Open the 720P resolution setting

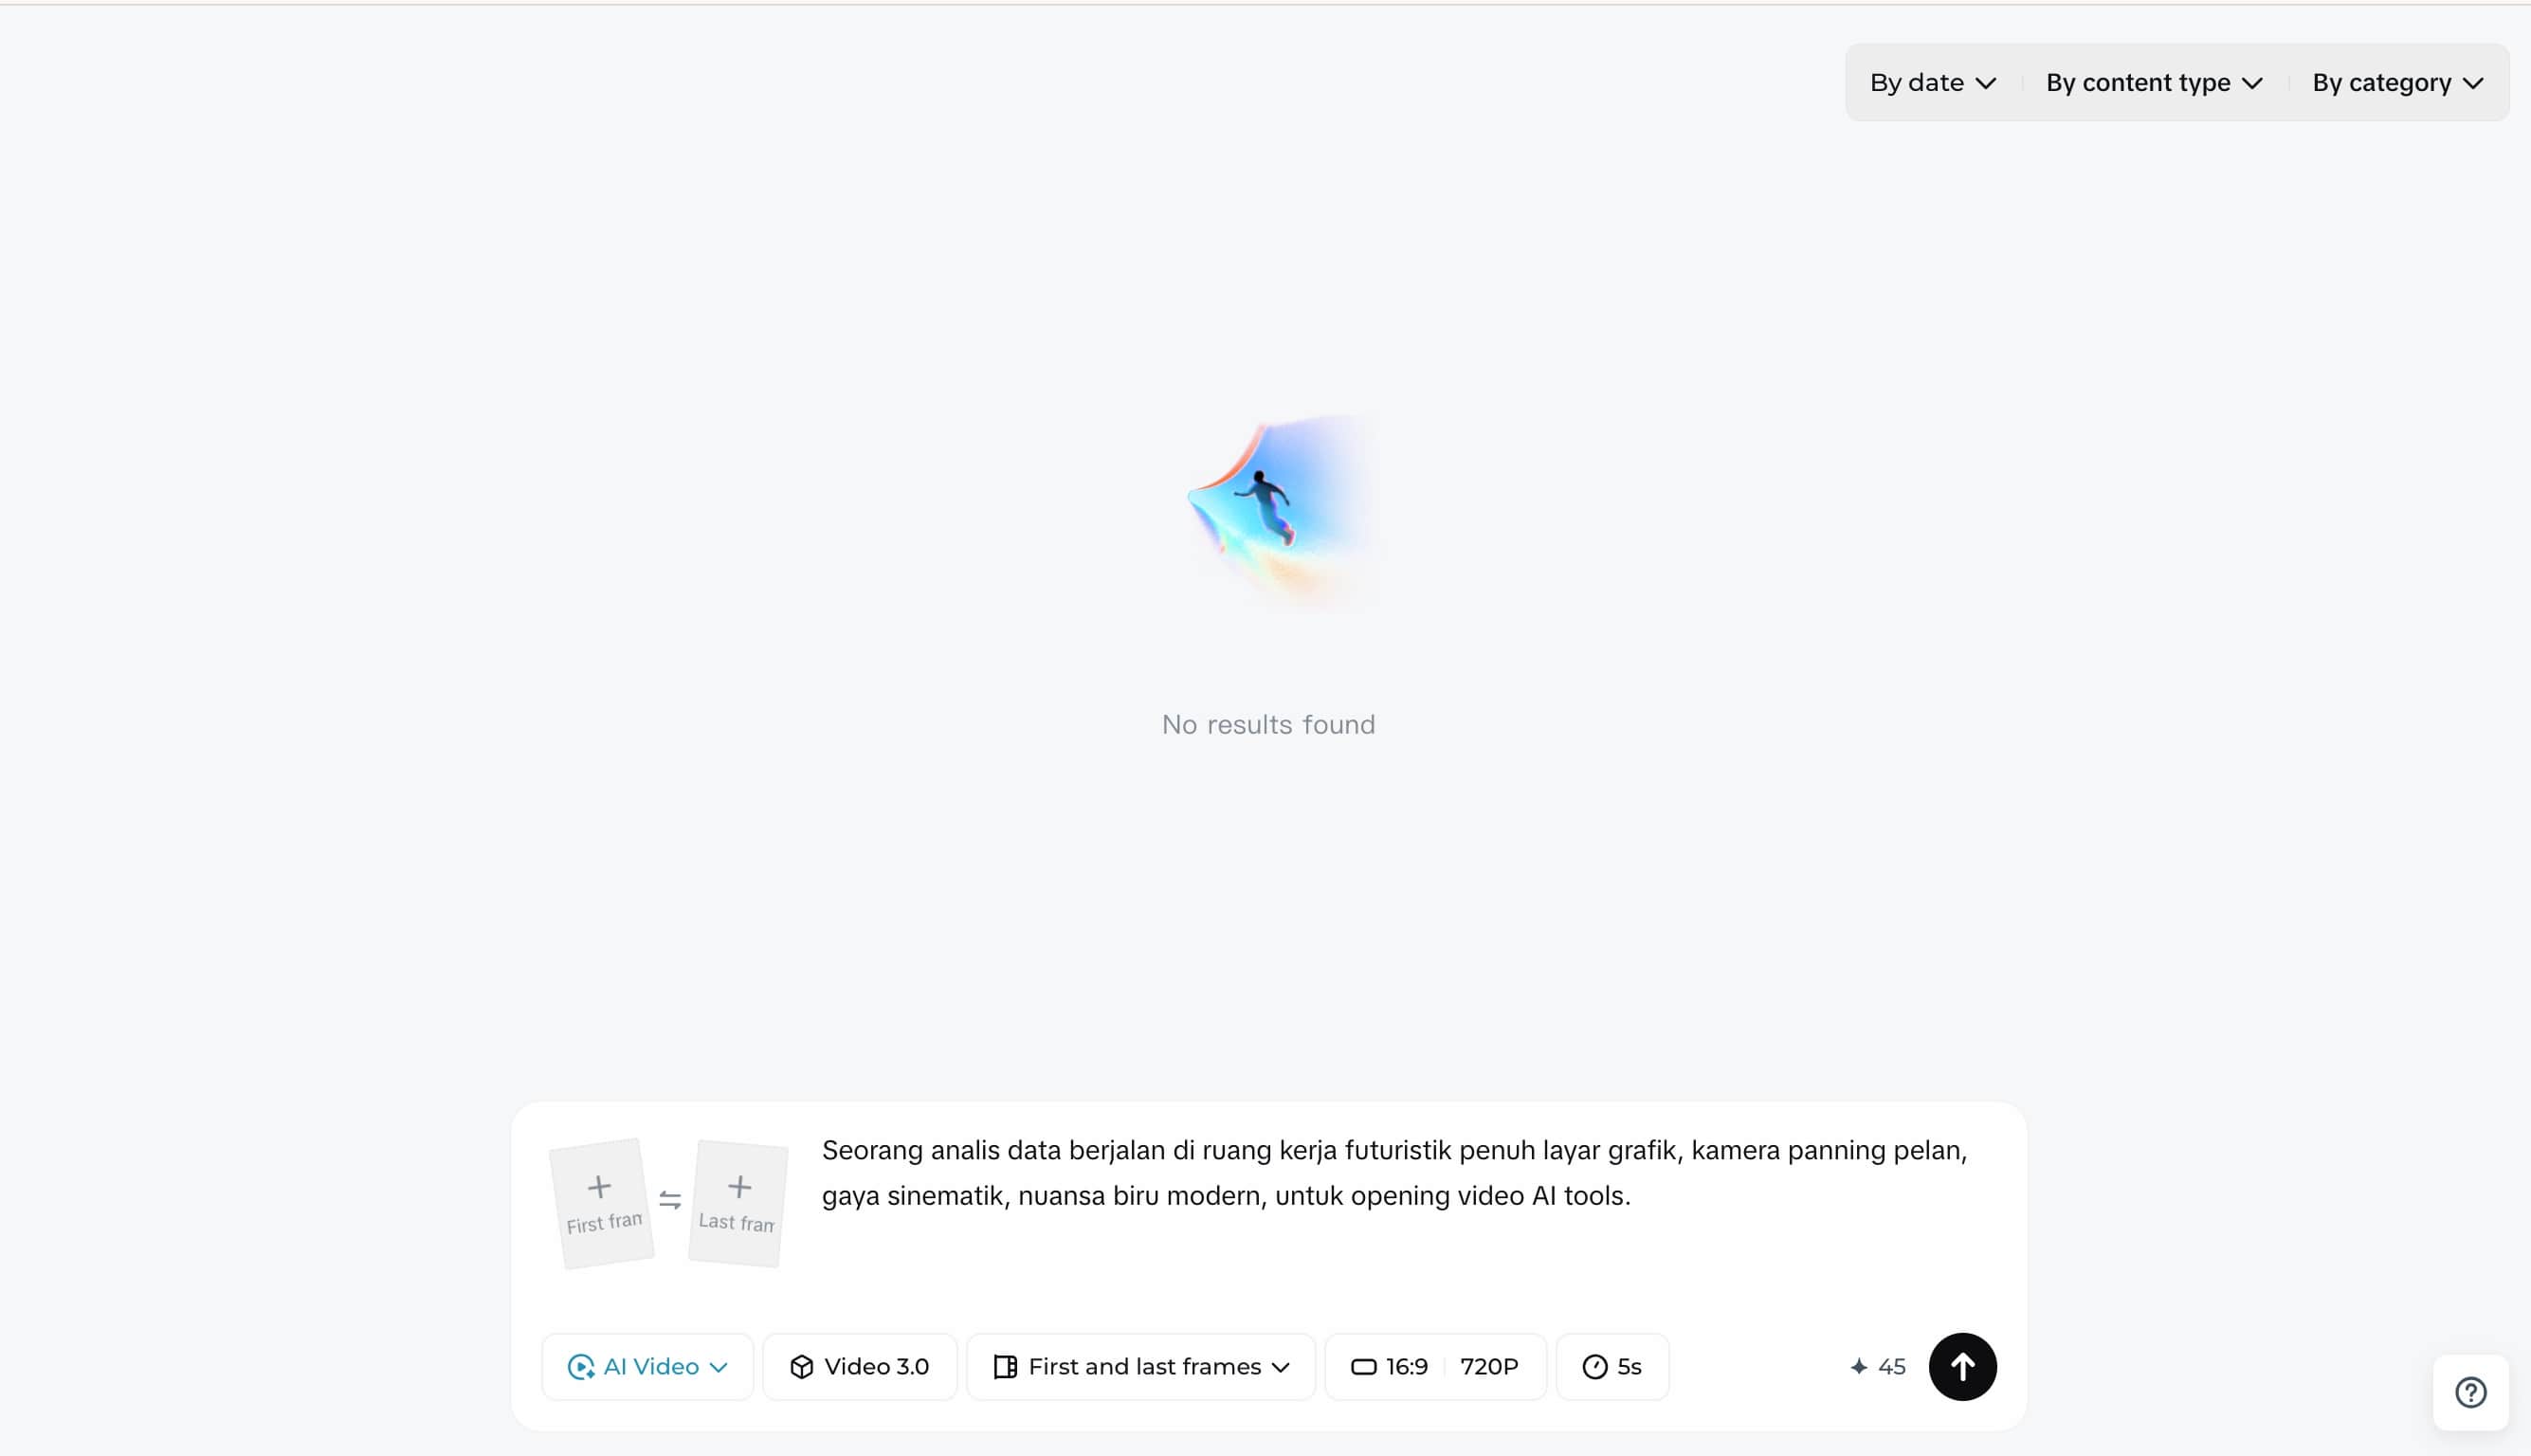pos(1489,1366)
